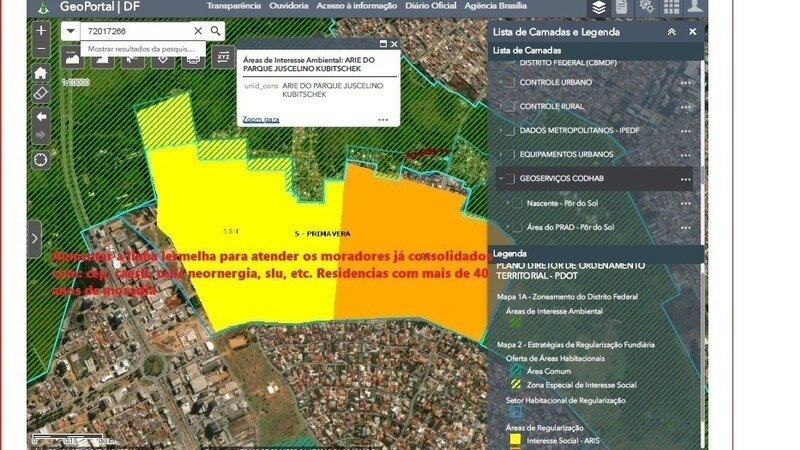Open search source dropdown arrow
Viewport: 800px width, 450px height.
[x=70, y=31]
